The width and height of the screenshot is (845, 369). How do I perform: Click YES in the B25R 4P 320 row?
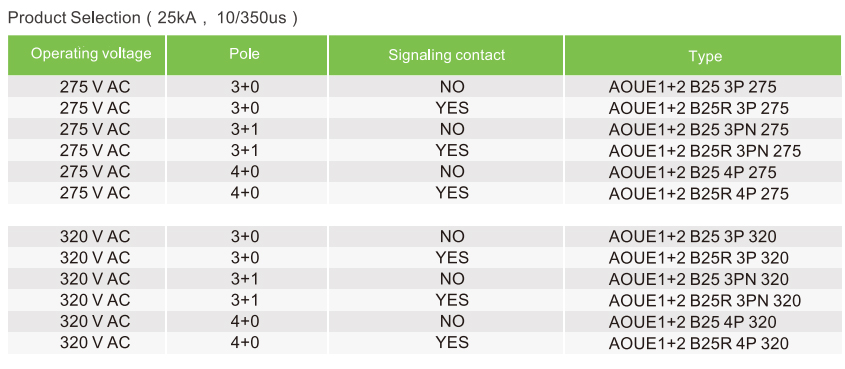tap(452, 343)
